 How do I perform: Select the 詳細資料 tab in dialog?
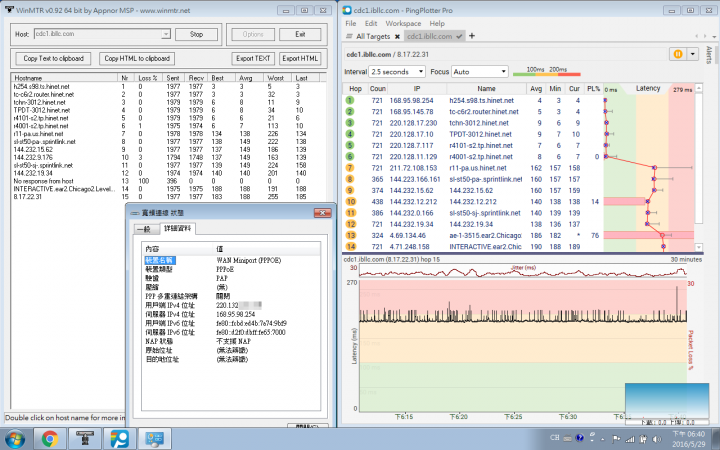(x=177, y=228)
